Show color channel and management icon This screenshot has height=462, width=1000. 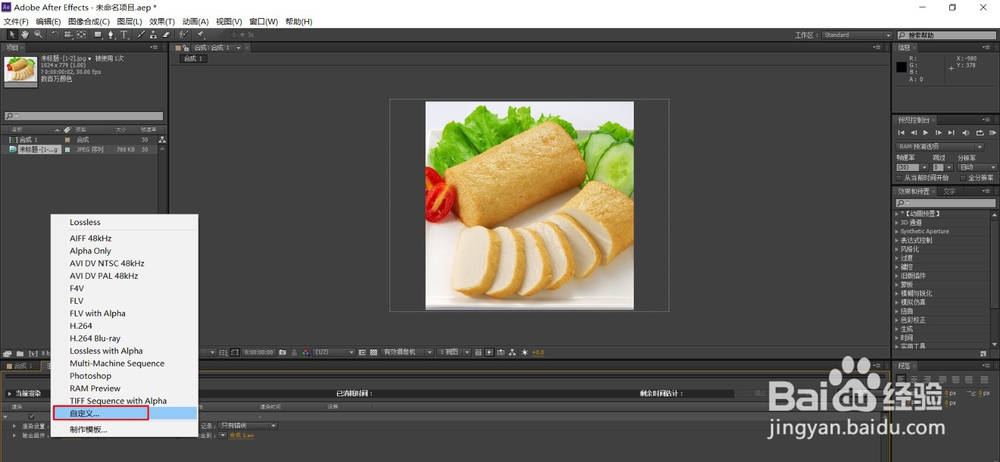pos(305,352)
